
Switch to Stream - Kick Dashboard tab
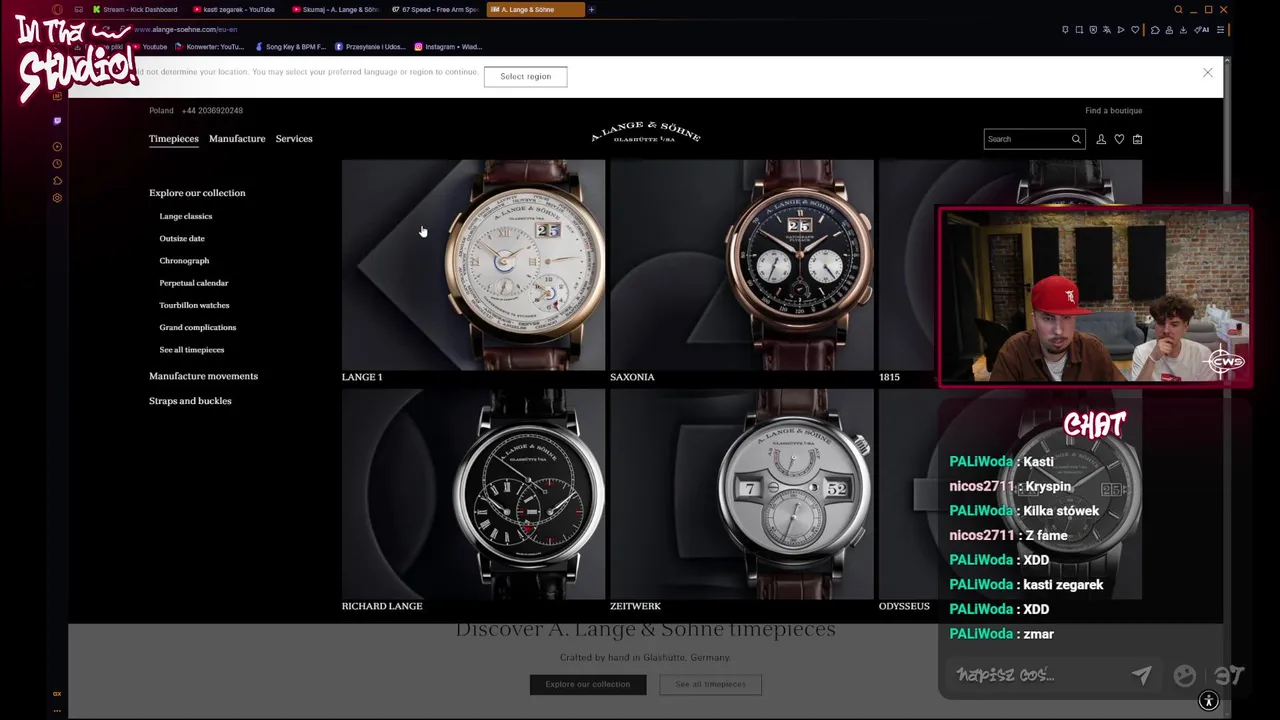click(x=135, y=10)
